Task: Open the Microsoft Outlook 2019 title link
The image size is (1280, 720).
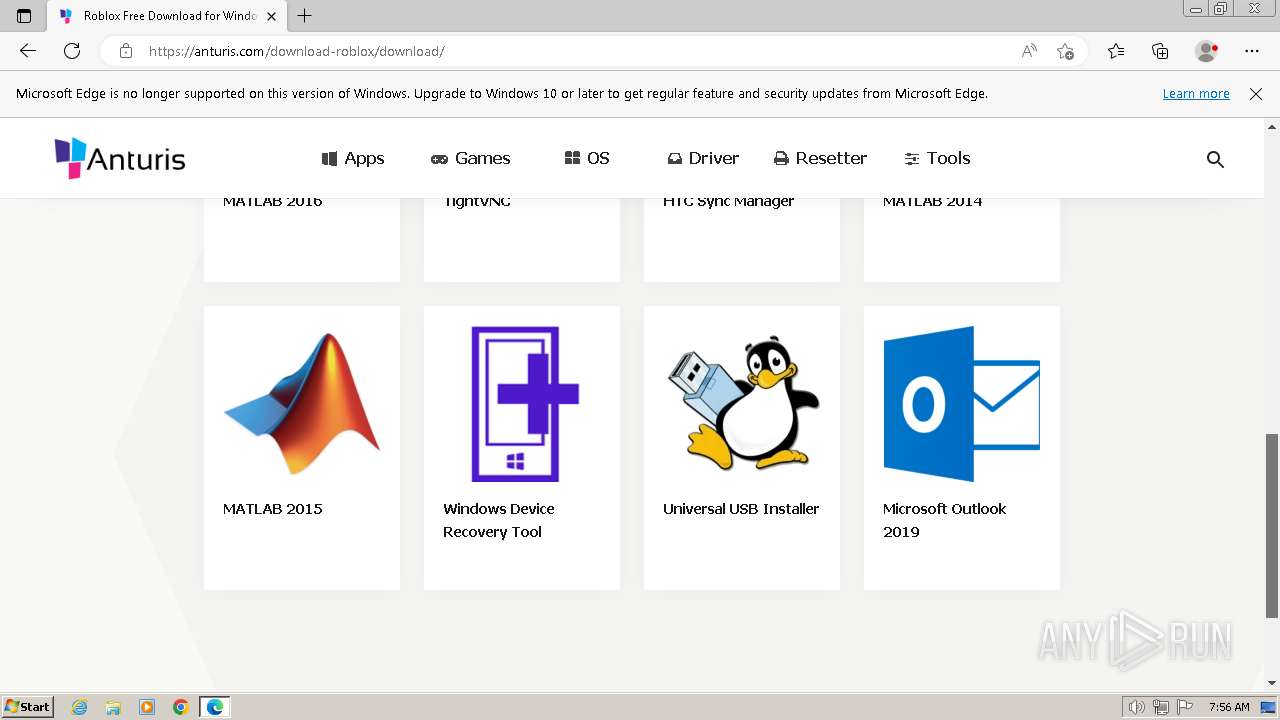Action: (x=944, y=520)
